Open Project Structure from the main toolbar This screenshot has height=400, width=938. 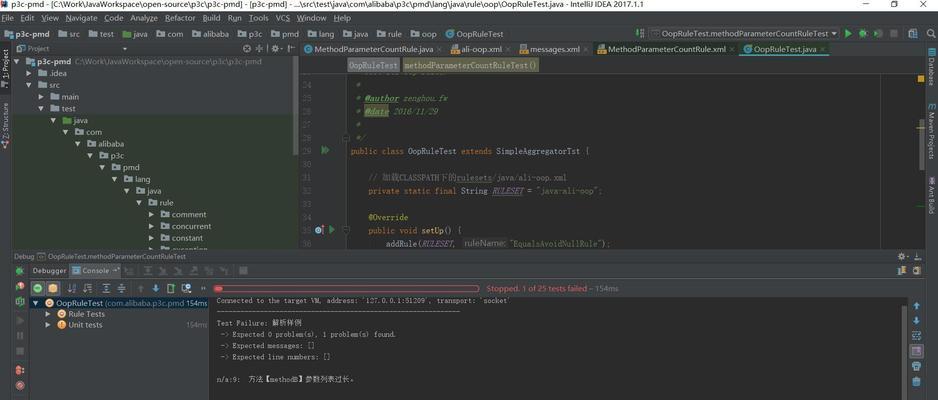913,34
